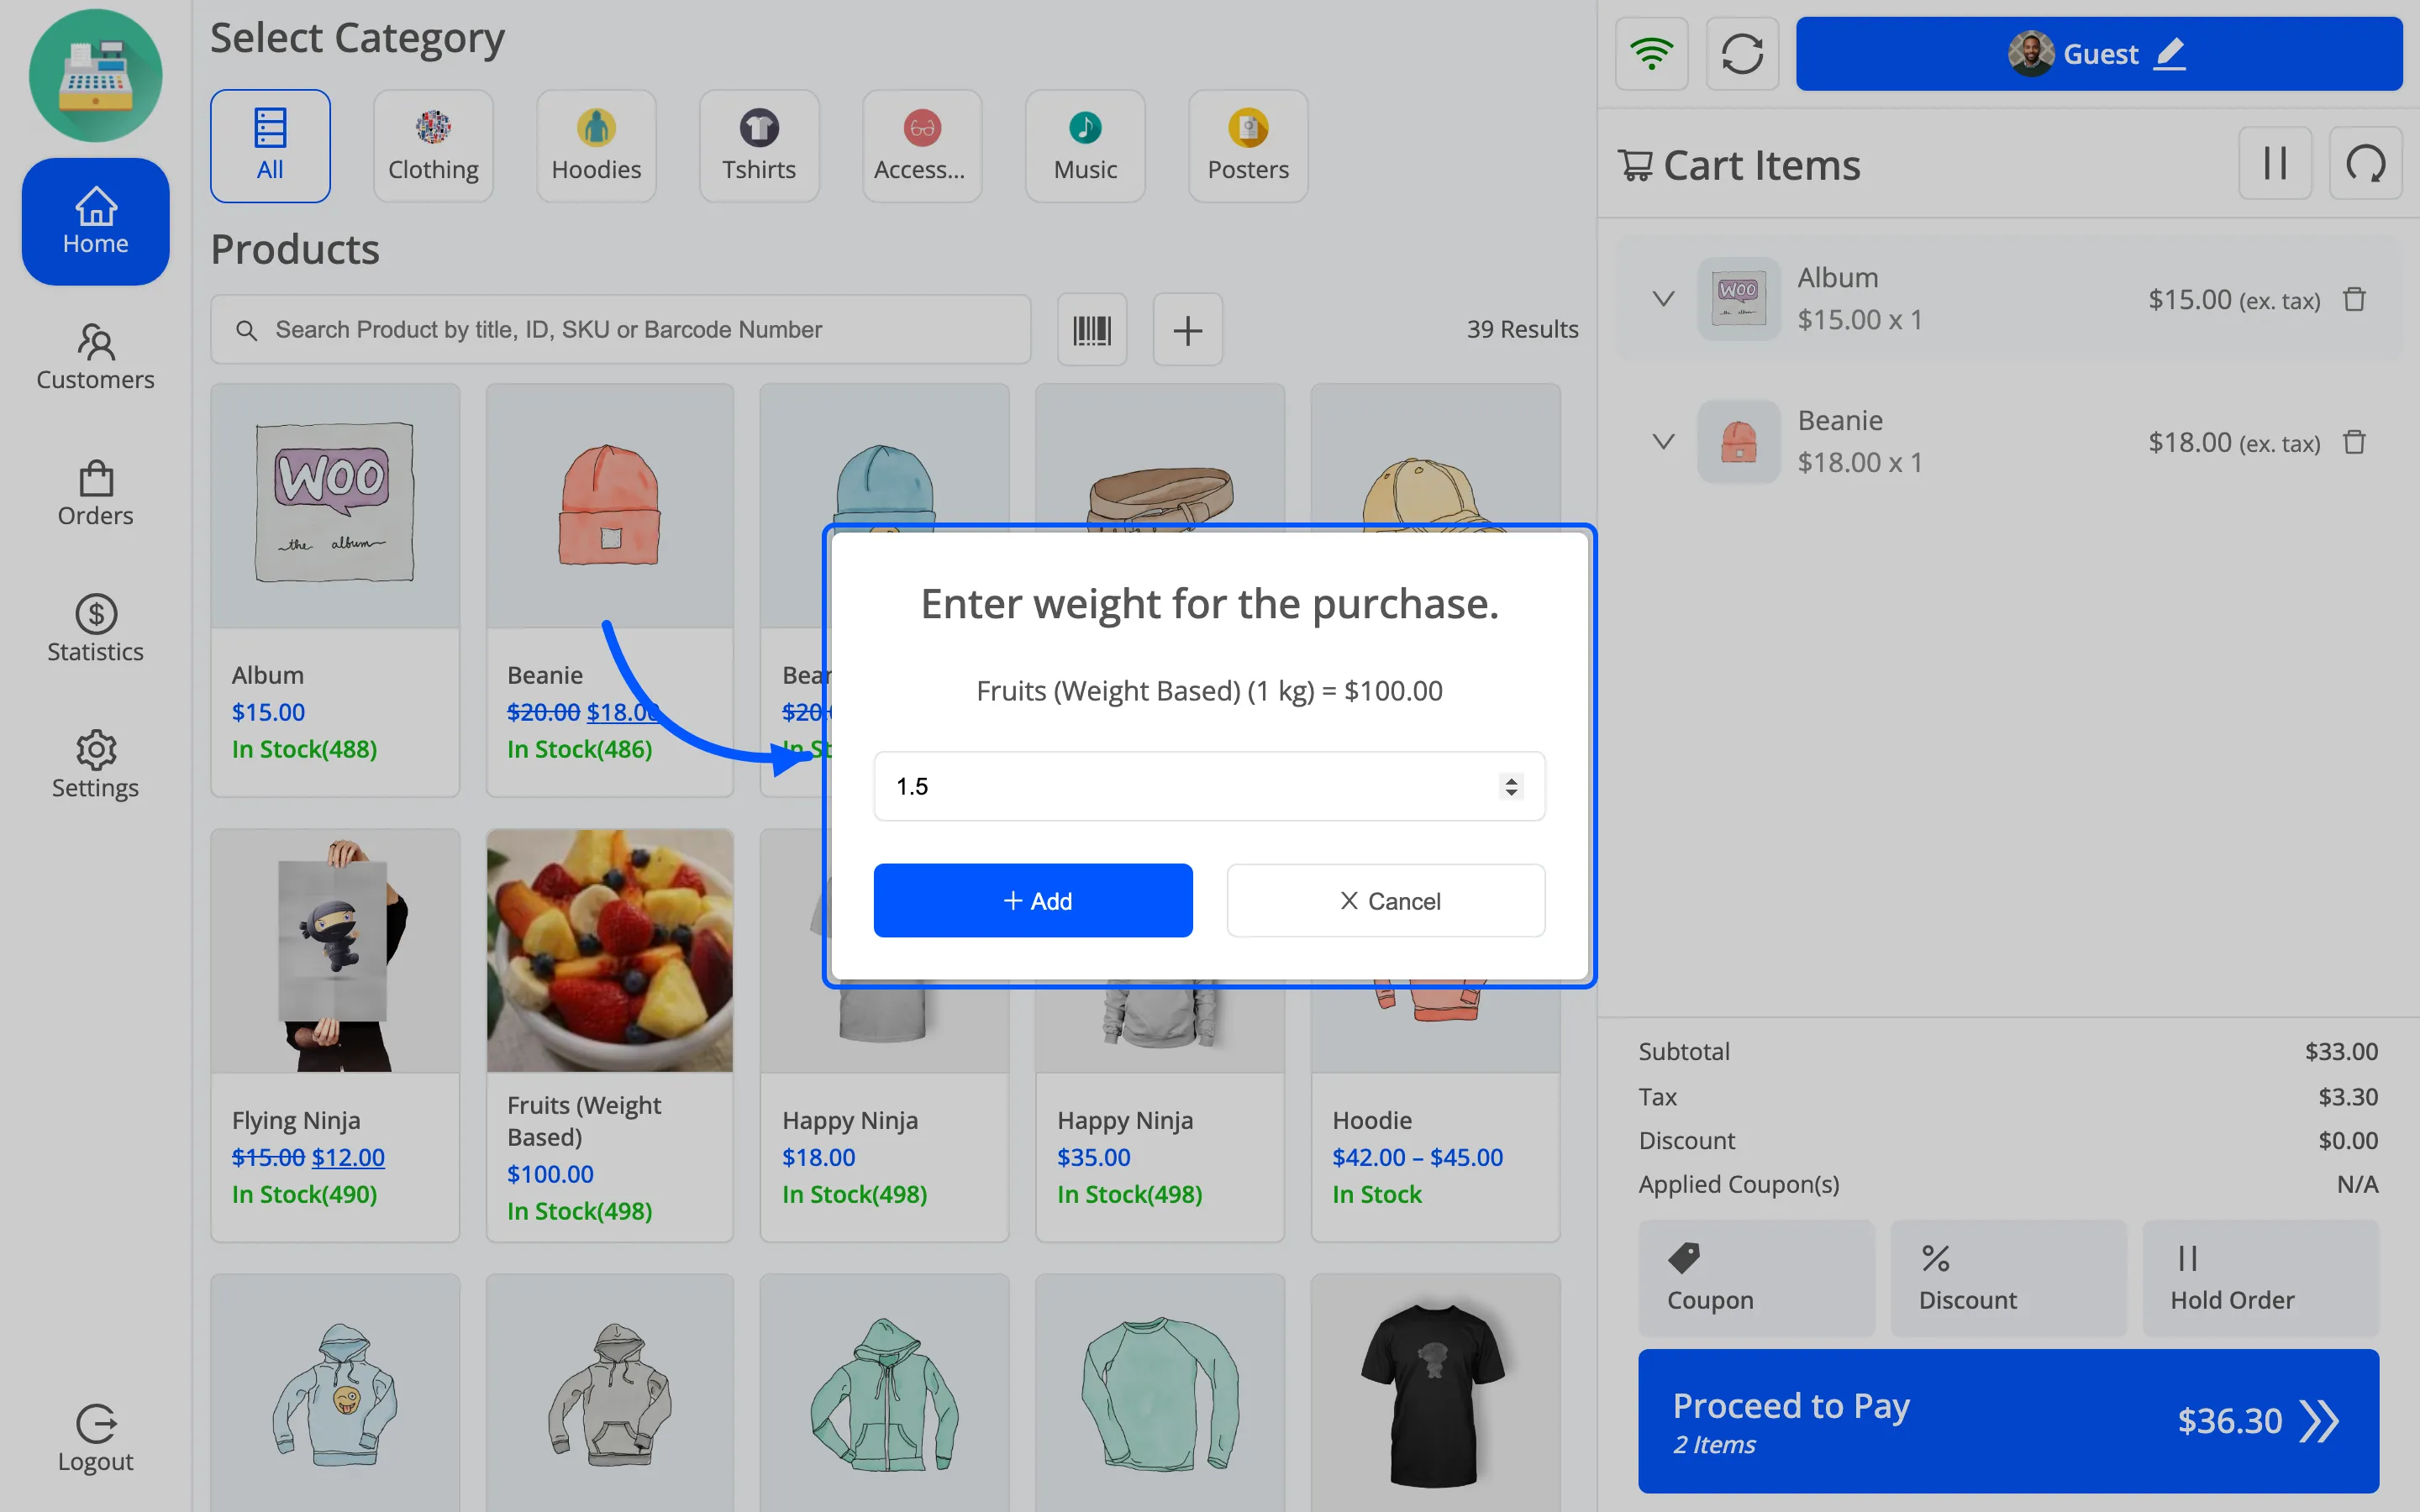The width and height of the screenshot is (2420, 1512).
Task: Click the plus custom product button
Action: tap(1187, 329)
